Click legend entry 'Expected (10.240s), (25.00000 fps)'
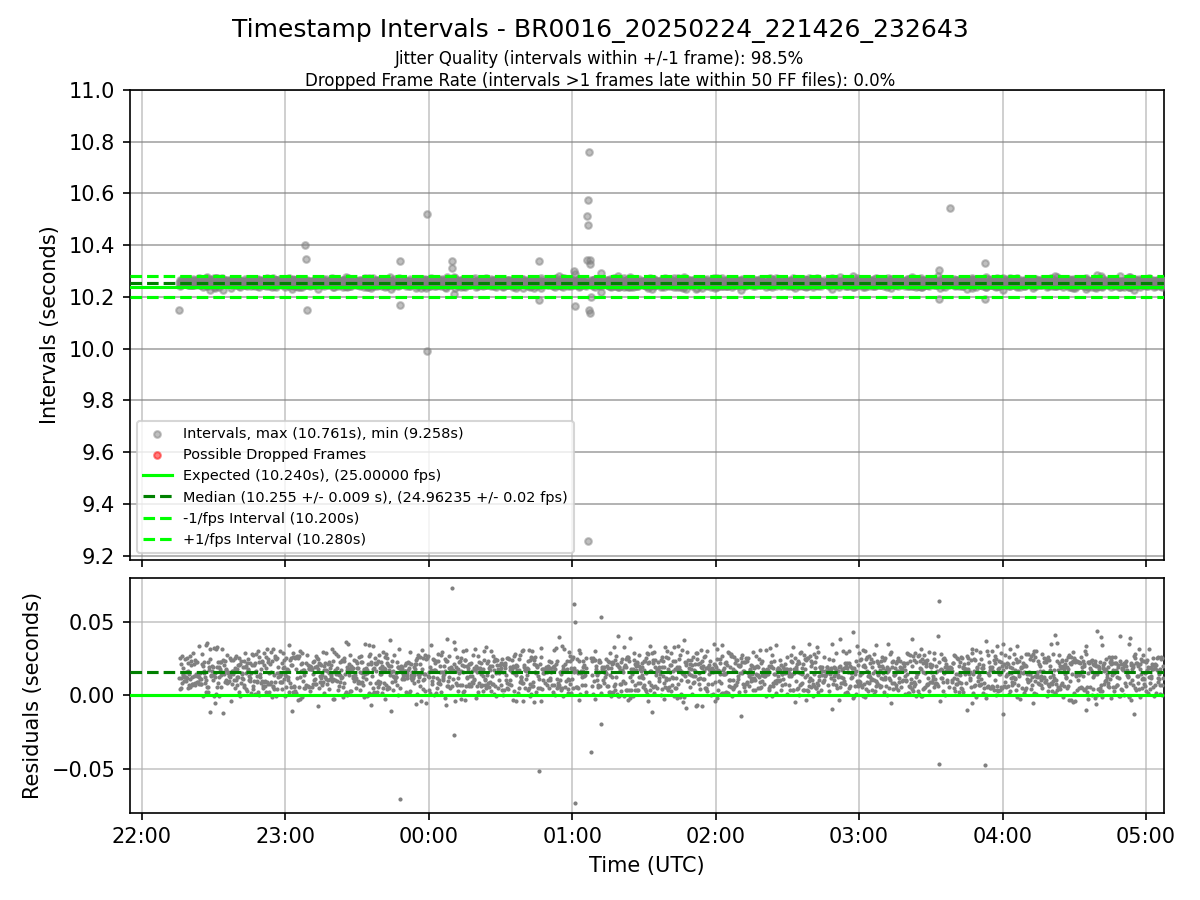Screen dimensions: 1200x900 click(x=312, y=475)
